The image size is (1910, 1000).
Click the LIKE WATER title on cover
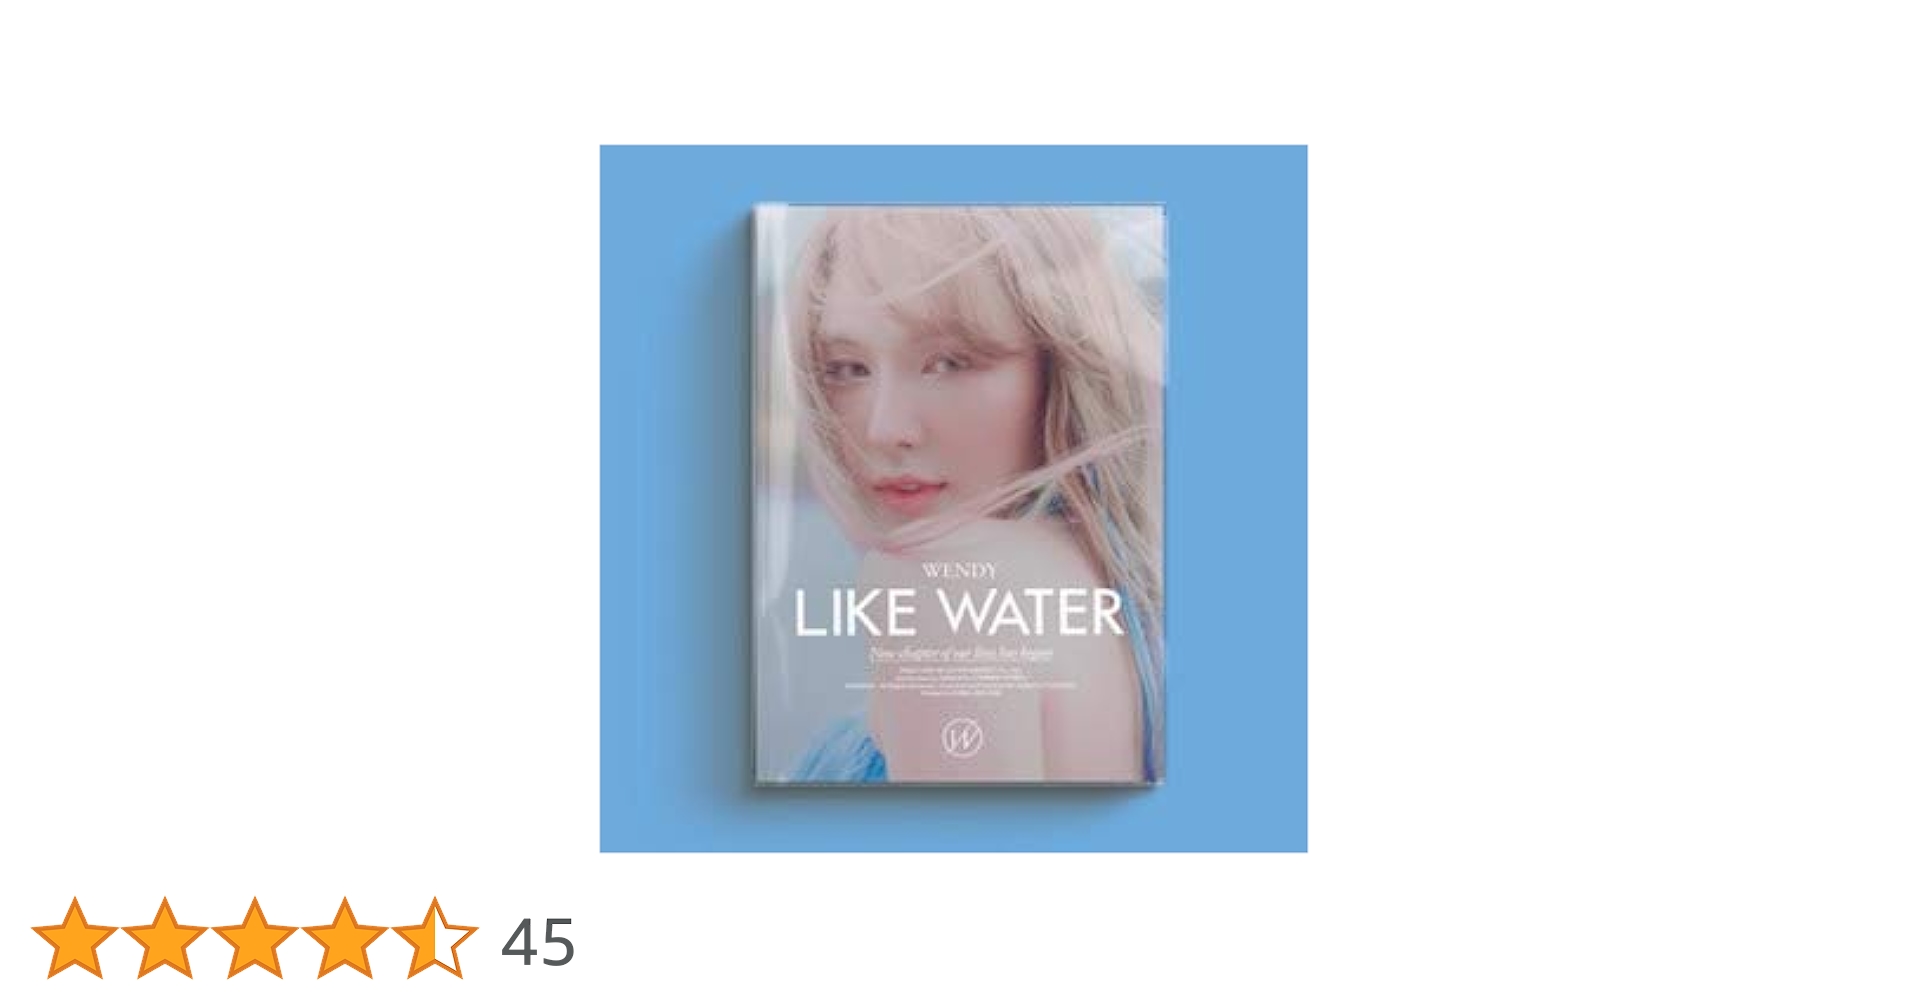958,613
